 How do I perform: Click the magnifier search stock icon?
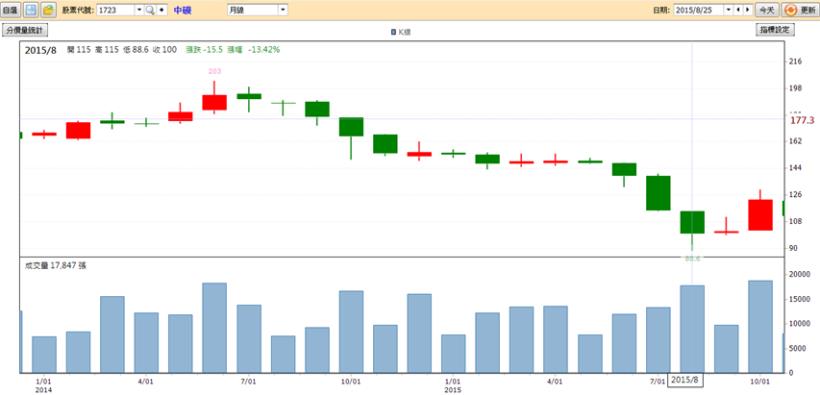click(x=150, y=10)
